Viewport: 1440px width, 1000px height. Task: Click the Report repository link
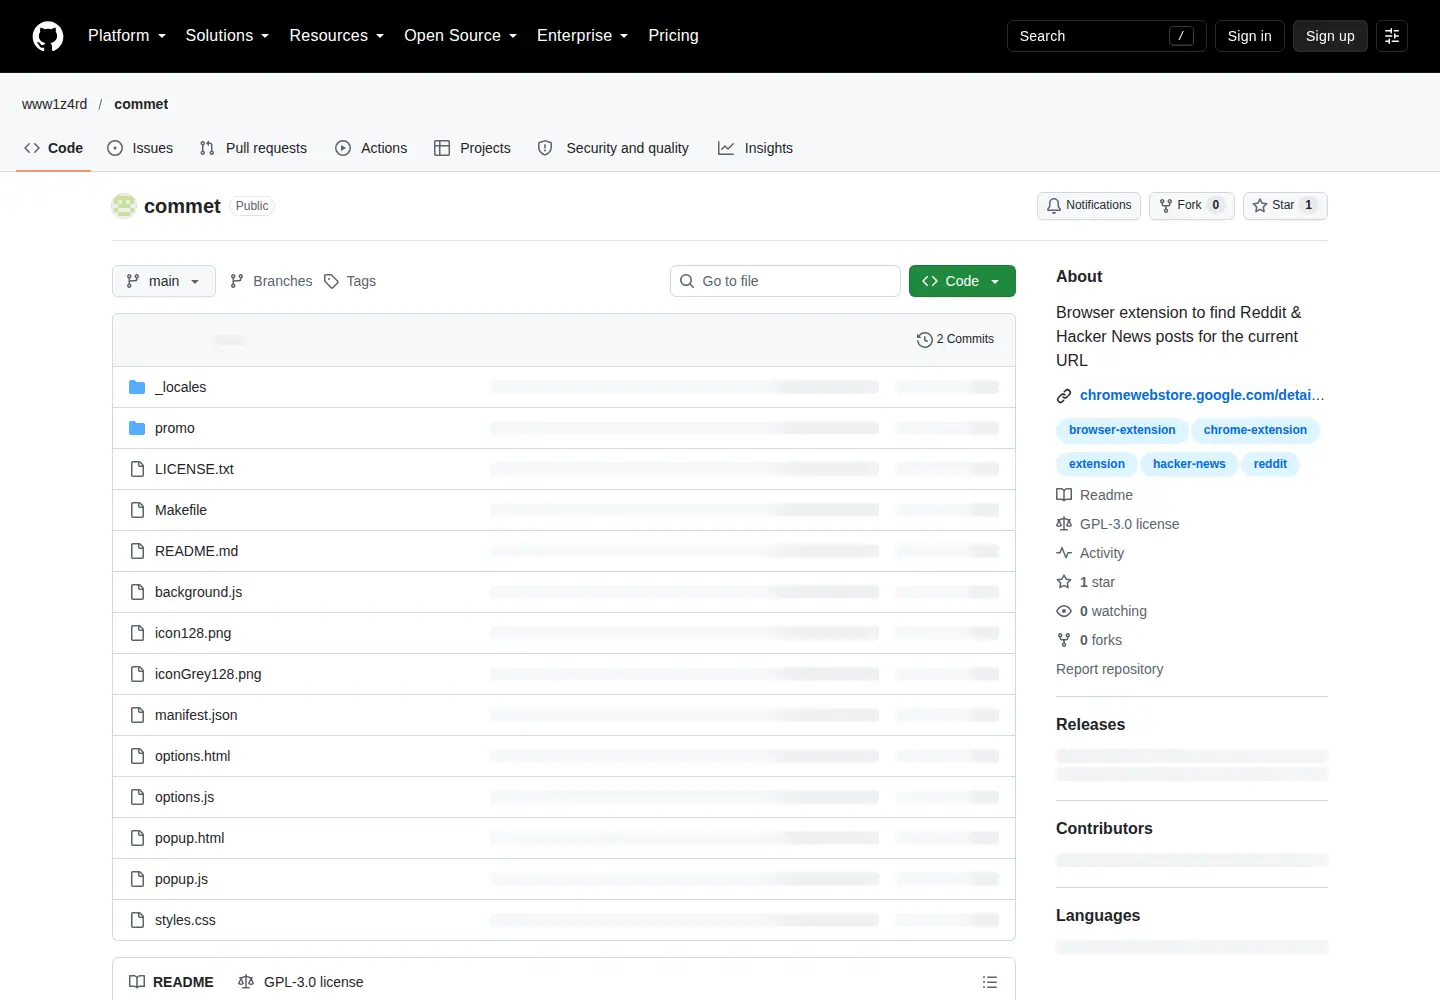click(1110, 669)
